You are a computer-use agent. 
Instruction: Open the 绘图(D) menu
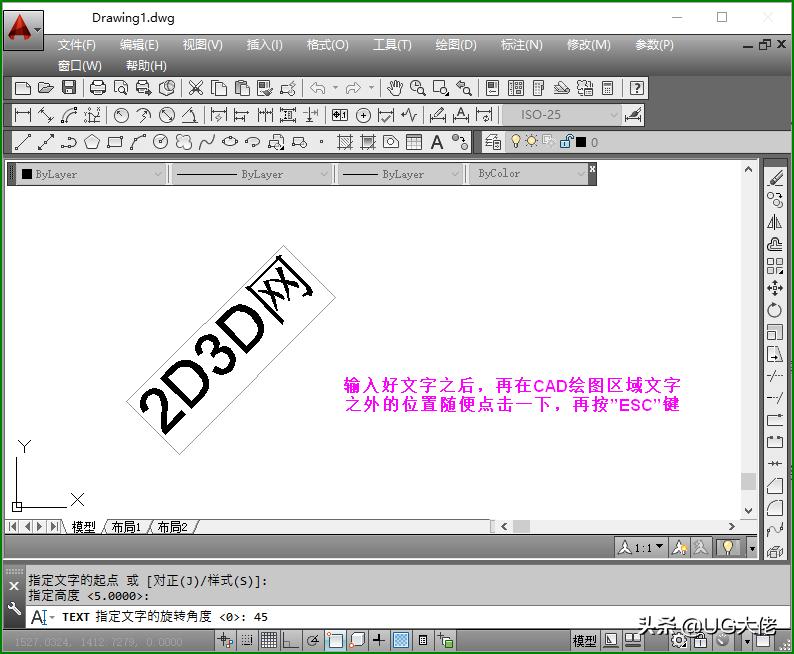(456, 45)
